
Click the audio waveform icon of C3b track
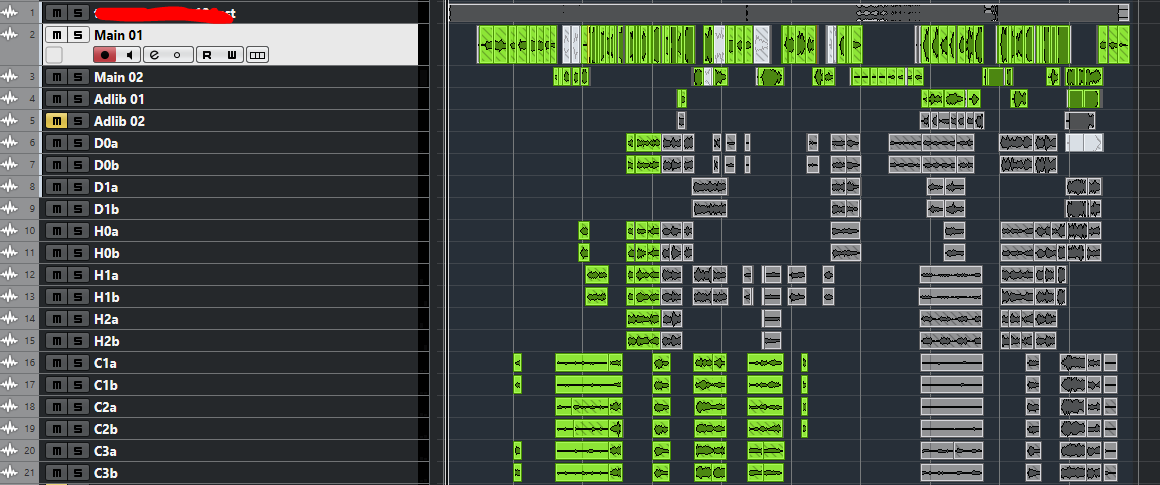[x=10, y=472]
